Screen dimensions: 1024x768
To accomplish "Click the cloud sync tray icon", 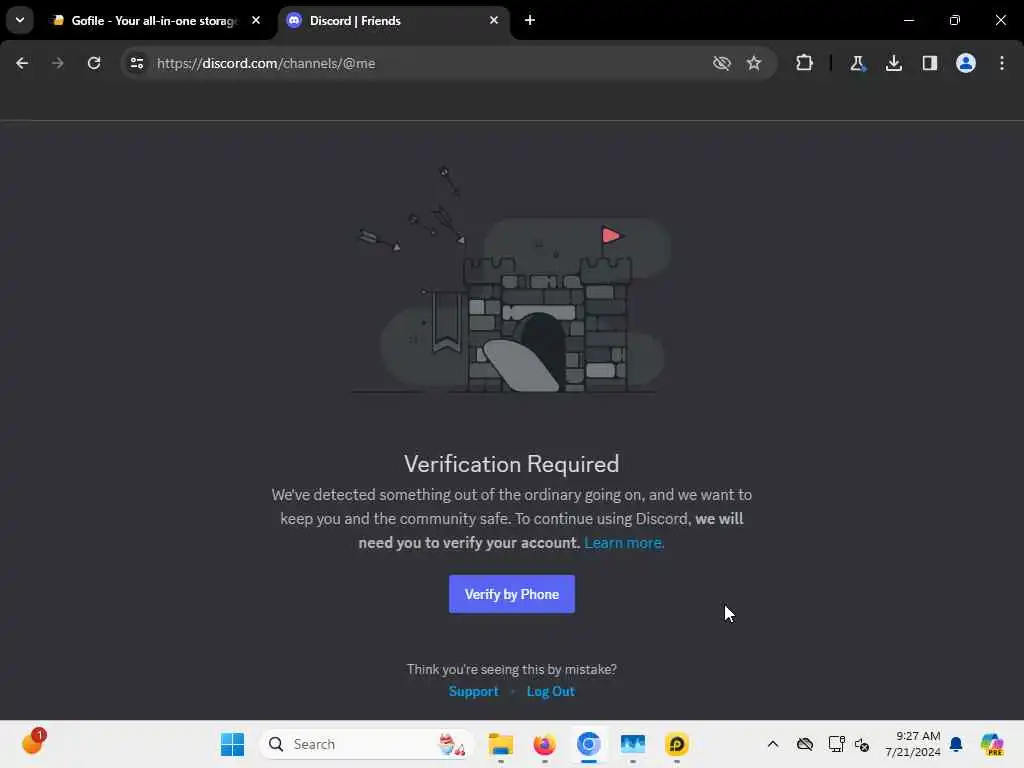I will 805,744.
